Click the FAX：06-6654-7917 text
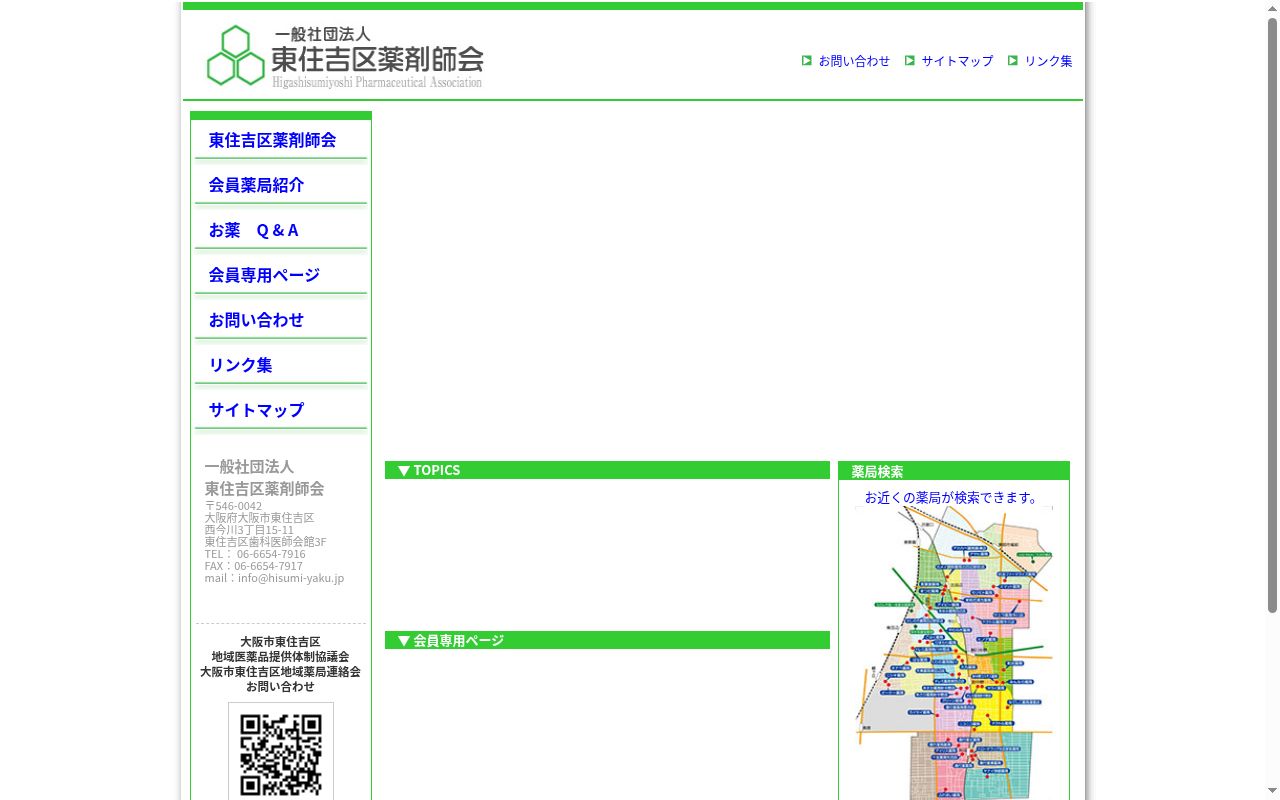The image size is (1280, 800). point(253,566)
